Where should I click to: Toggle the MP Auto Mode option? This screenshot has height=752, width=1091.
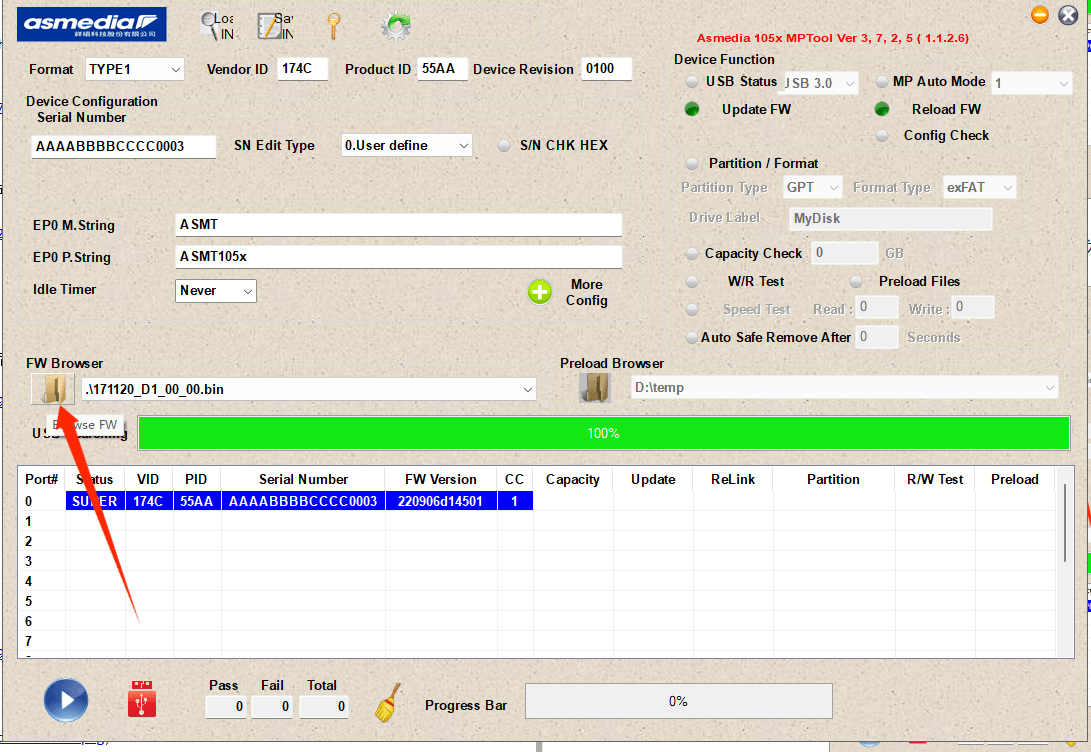tap(882, 81)
